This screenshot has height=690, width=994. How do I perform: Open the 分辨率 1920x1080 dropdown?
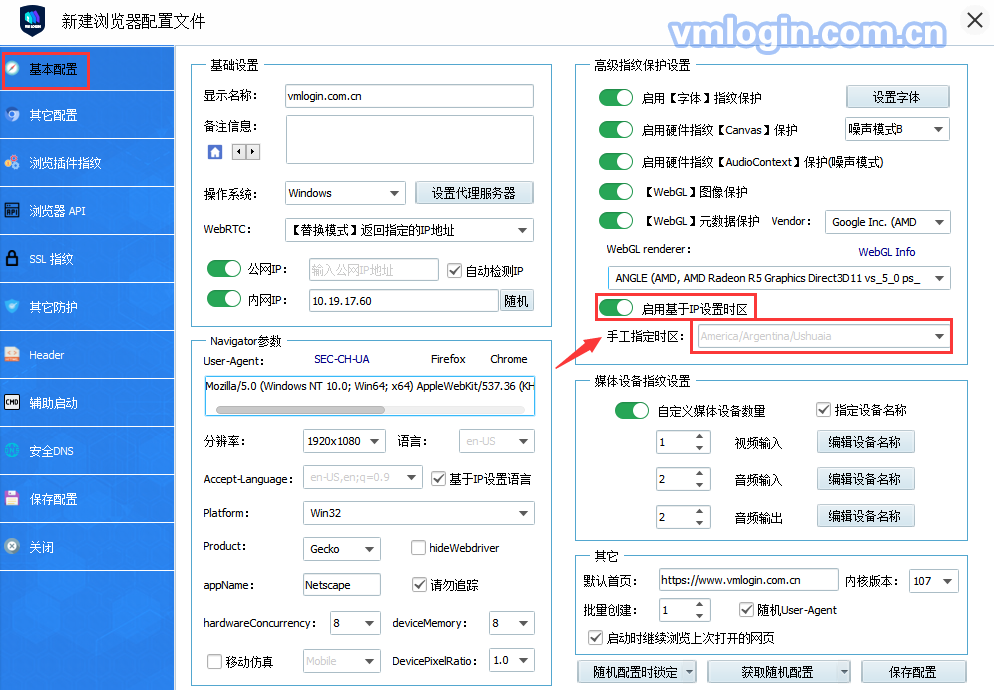344,441
